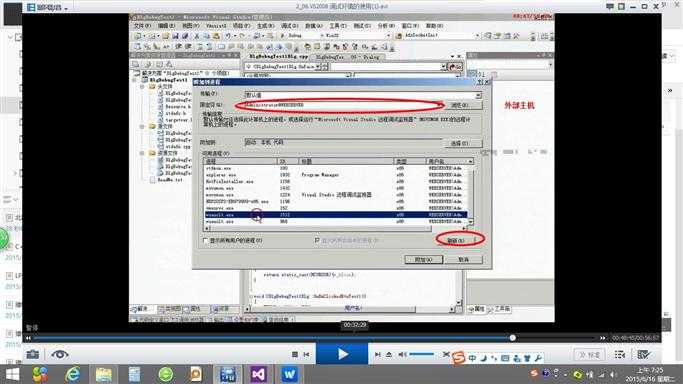Click the Sogou S logo on IME bar

[458, 358]
